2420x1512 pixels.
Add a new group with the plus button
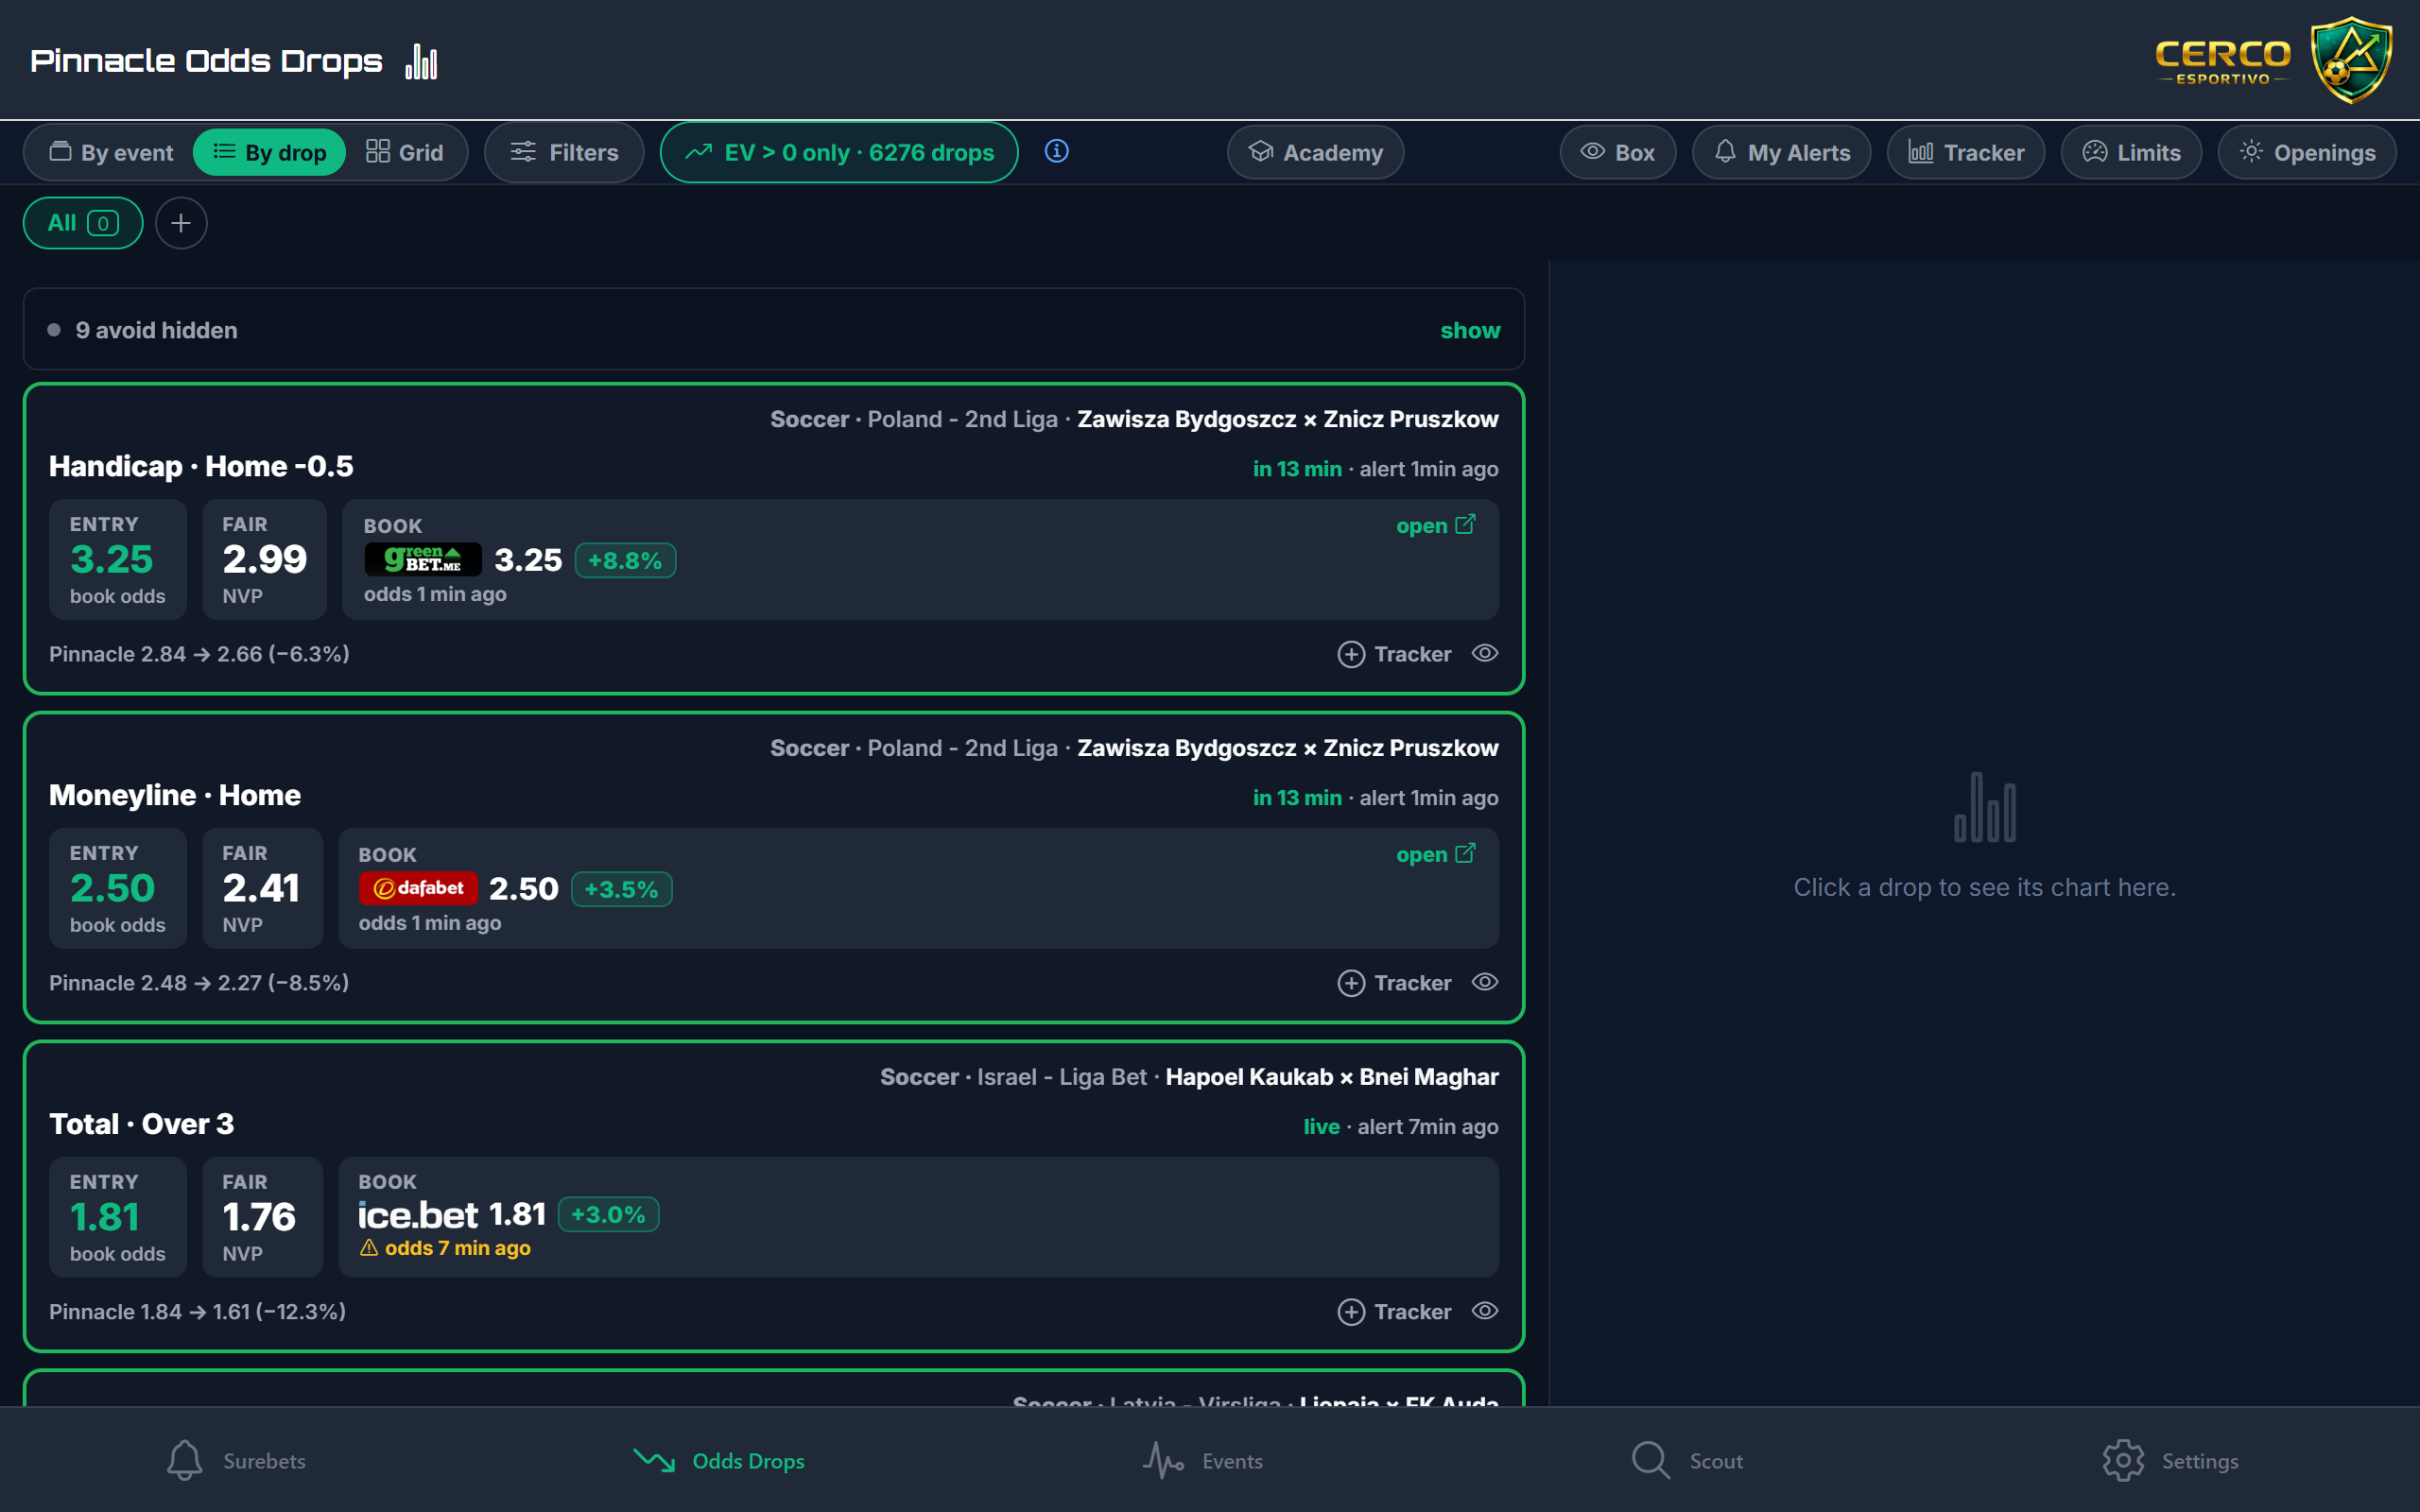(181, 223)
